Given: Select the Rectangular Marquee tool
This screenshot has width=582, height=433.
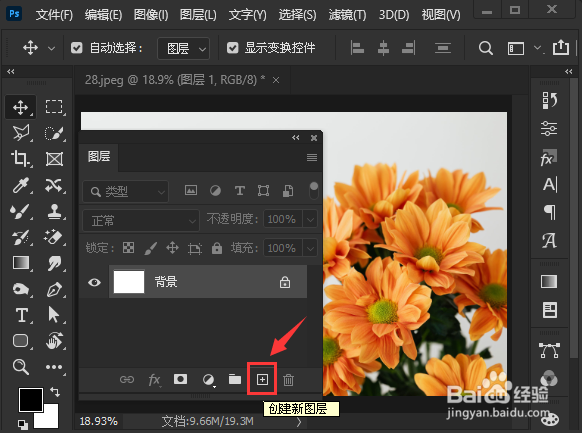Looking at the screenshot, I should click(54, 107).
